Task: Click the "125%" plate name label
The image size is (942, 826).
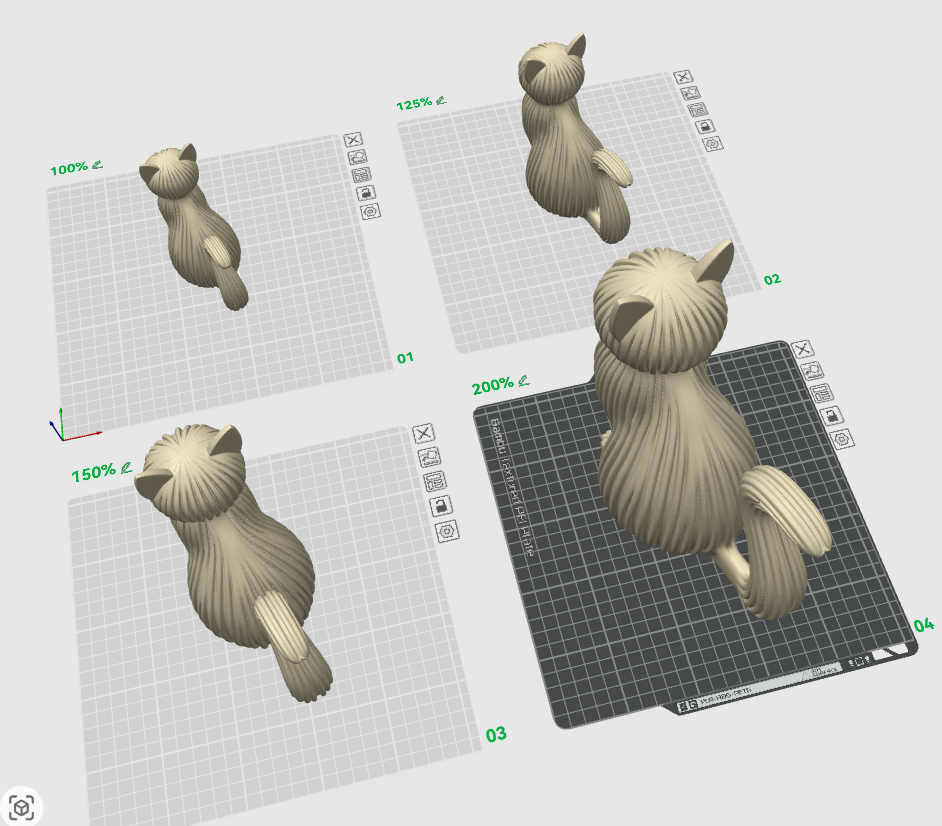Action: (414, 104)
